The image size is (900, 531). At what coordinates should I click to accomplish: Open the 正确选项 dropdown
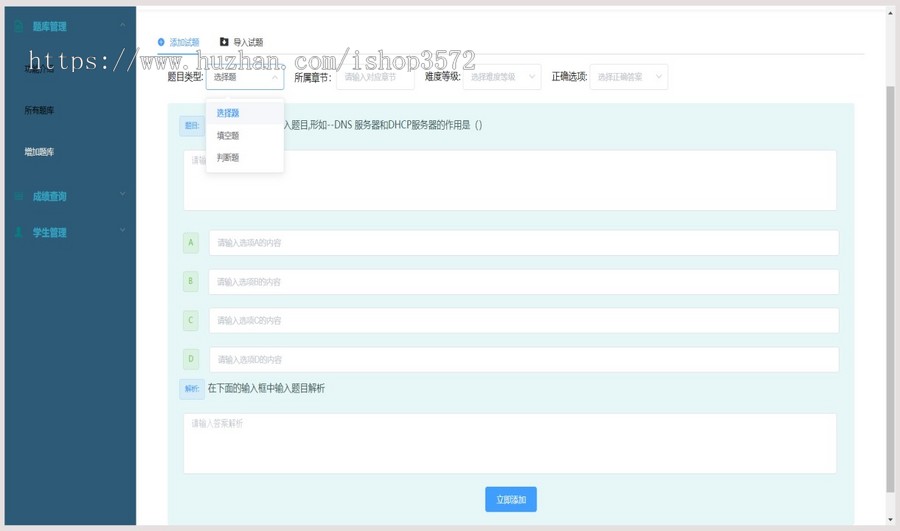point(629,77)
